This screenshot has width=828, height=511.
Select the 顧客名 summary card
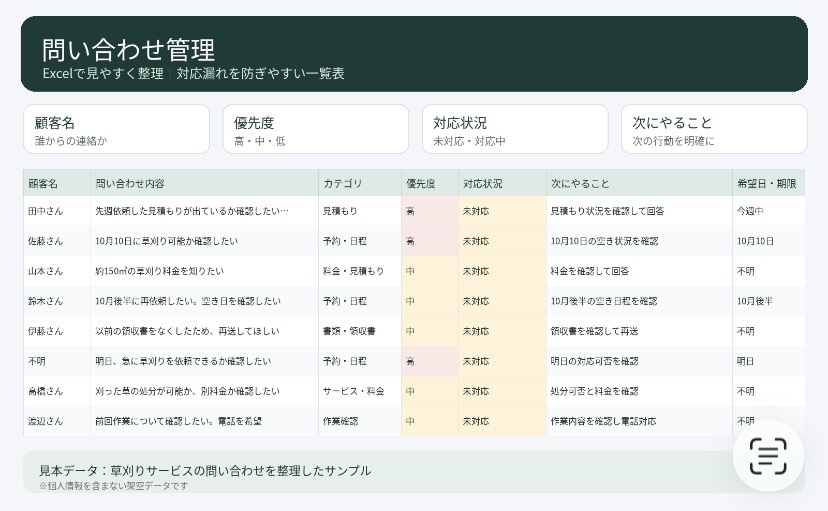coord(117,129)
